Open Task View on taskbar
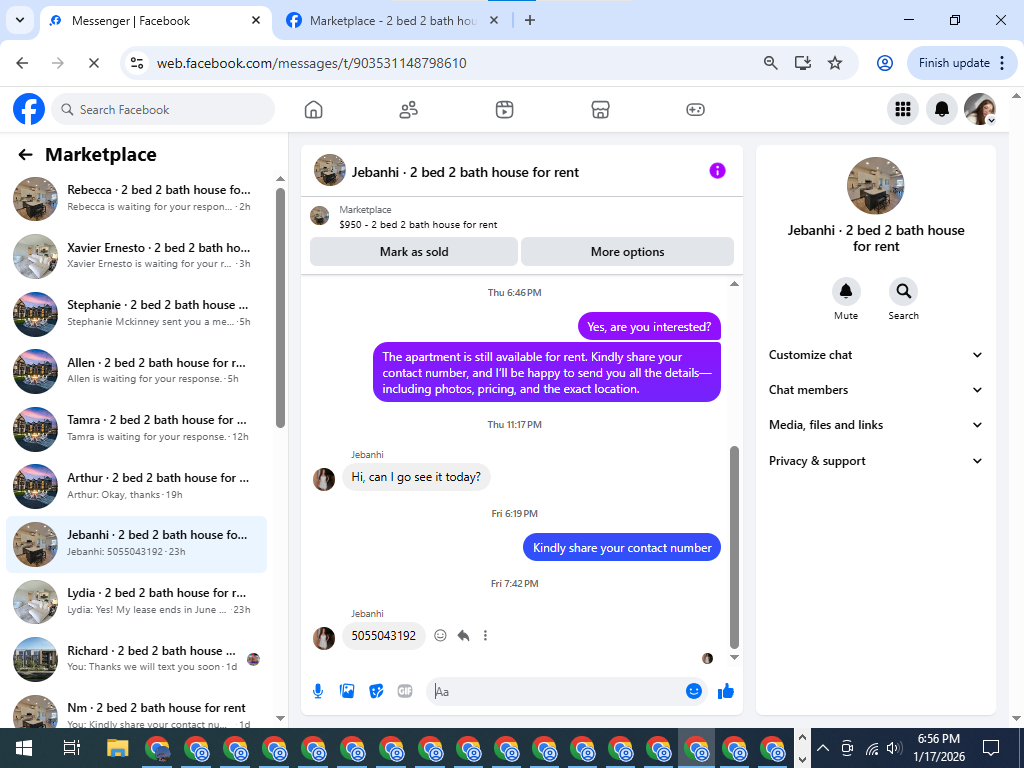The height and width of the screenshot is (768, 1024). [71, 748]
